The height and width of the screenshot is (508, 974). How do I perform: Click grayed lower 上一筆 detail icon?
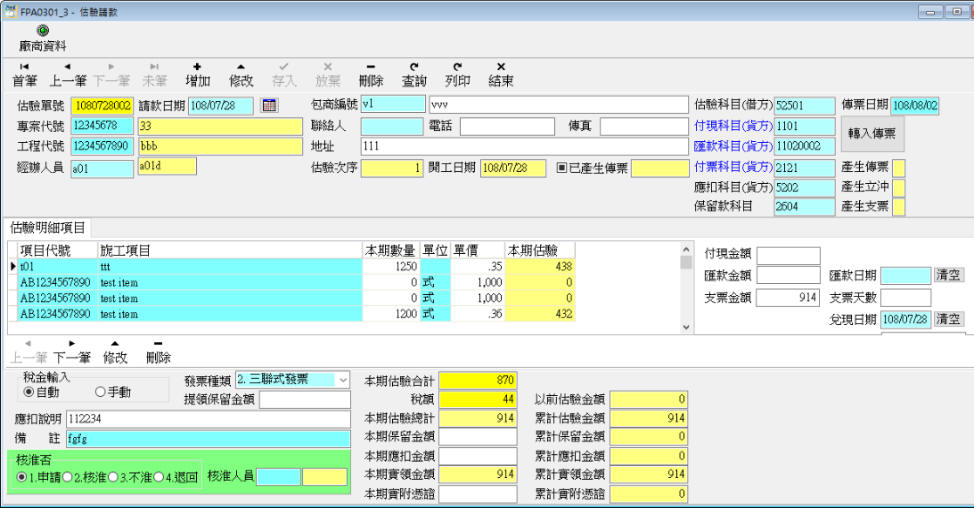point(29,352)
